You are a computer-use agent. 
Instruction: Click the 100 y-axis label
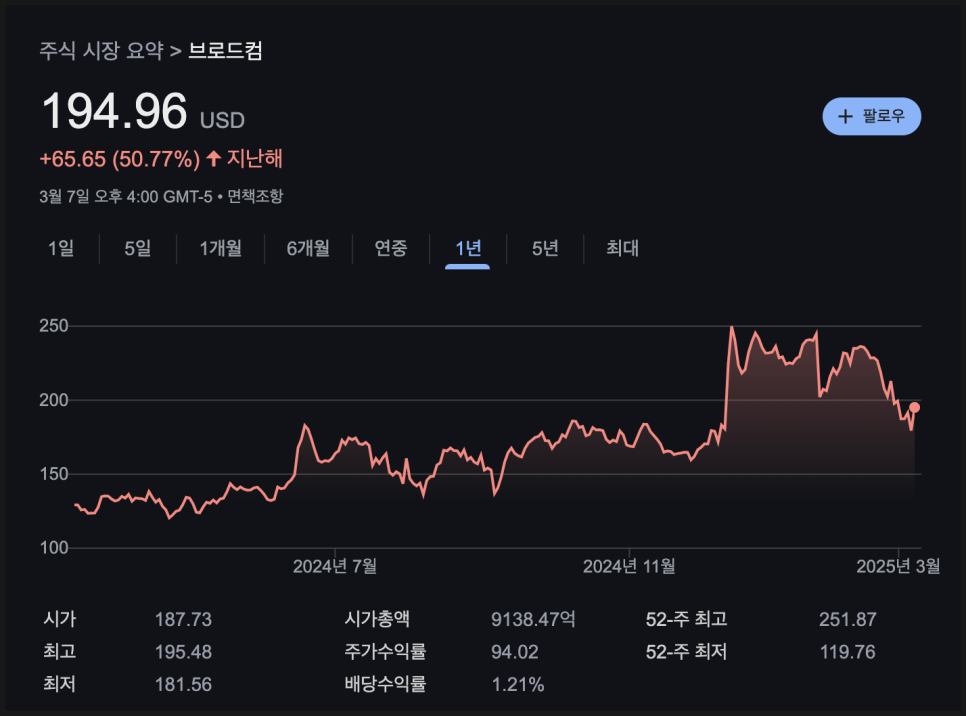click(x=54, y=548)
